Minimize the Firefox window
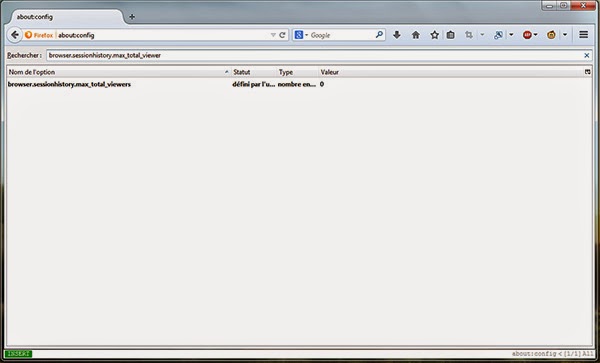Image resolution: width=600 pixels, height=363 pixels. click(549, 6)
